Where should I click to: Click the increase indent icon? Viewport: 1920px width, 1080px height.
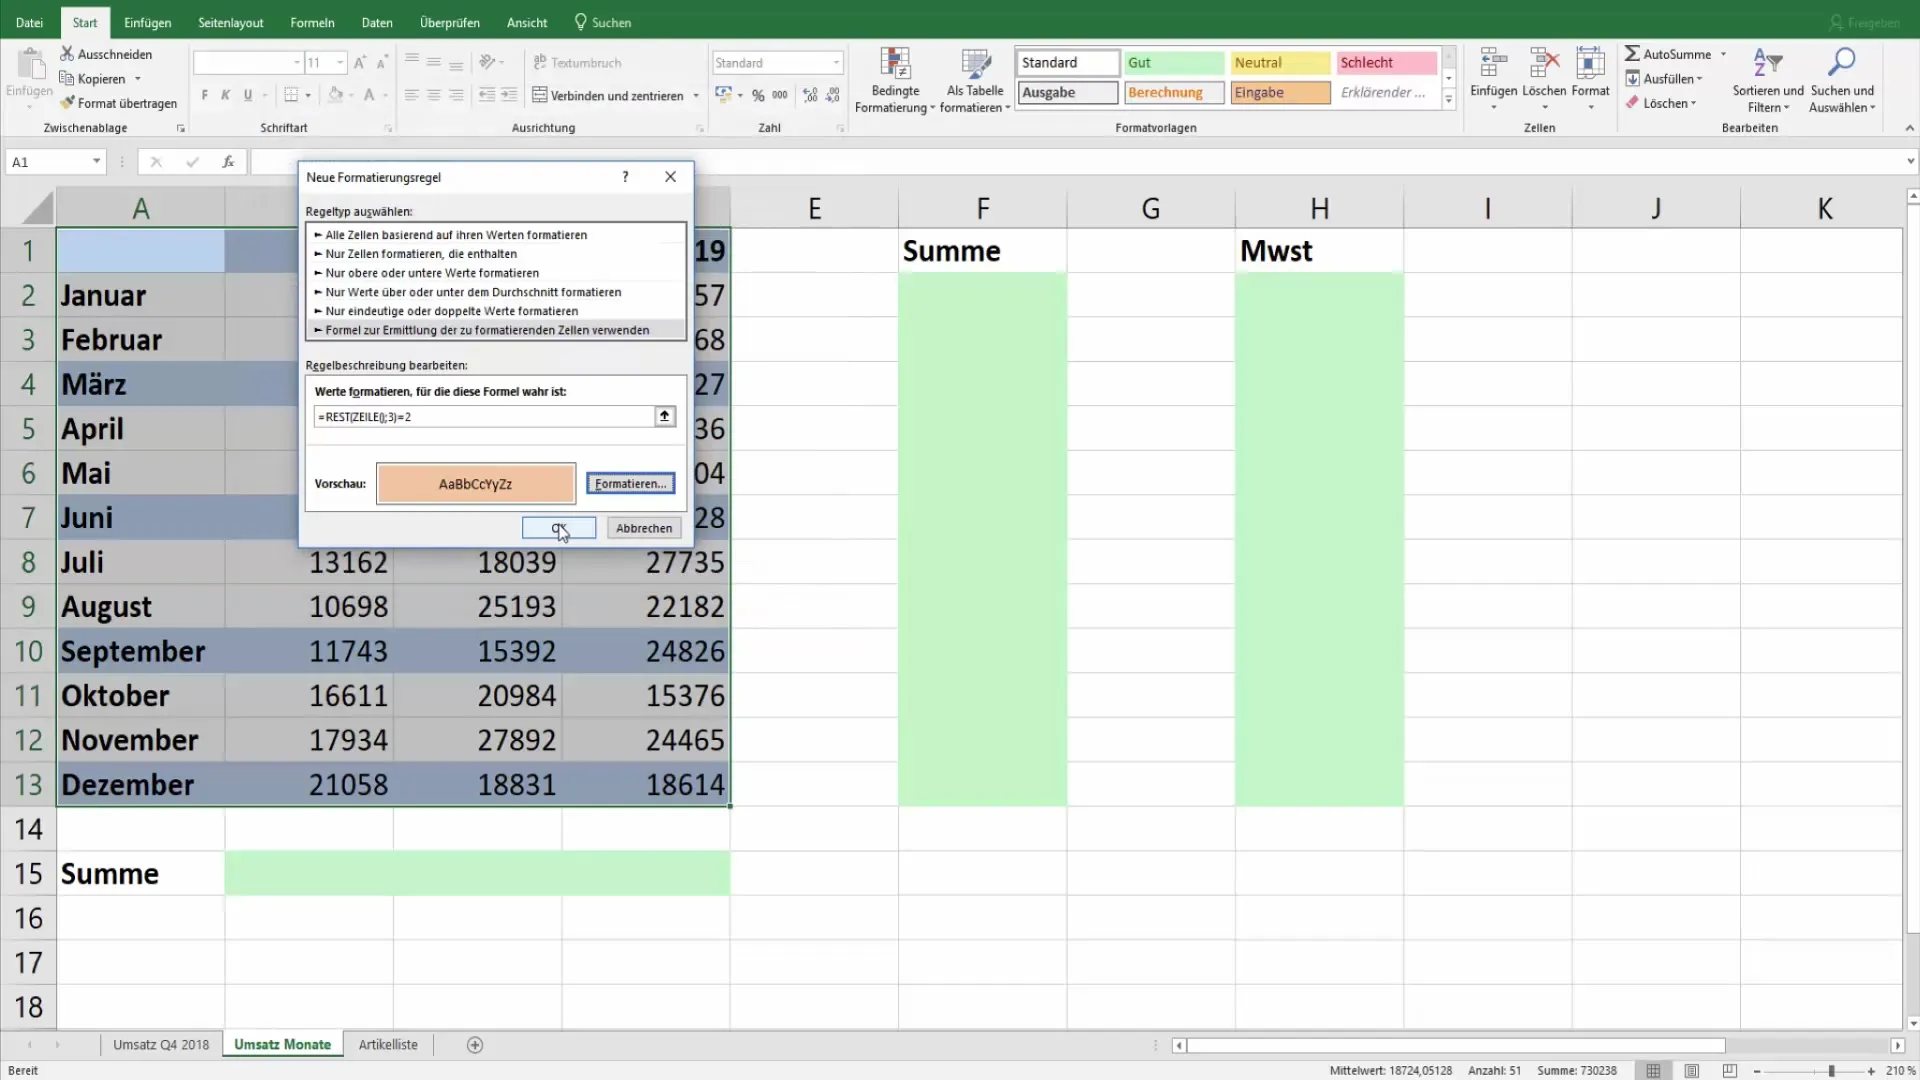pos(509,95)
